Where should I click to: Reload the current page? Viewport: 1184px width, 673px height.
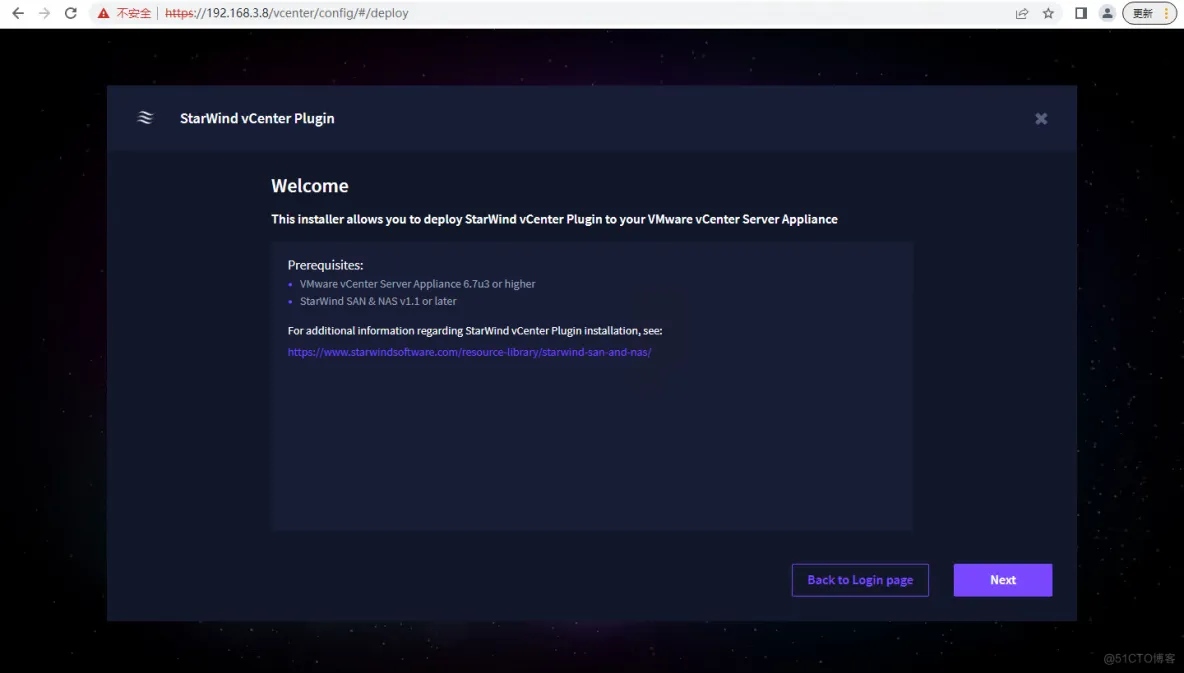(71, 13)
